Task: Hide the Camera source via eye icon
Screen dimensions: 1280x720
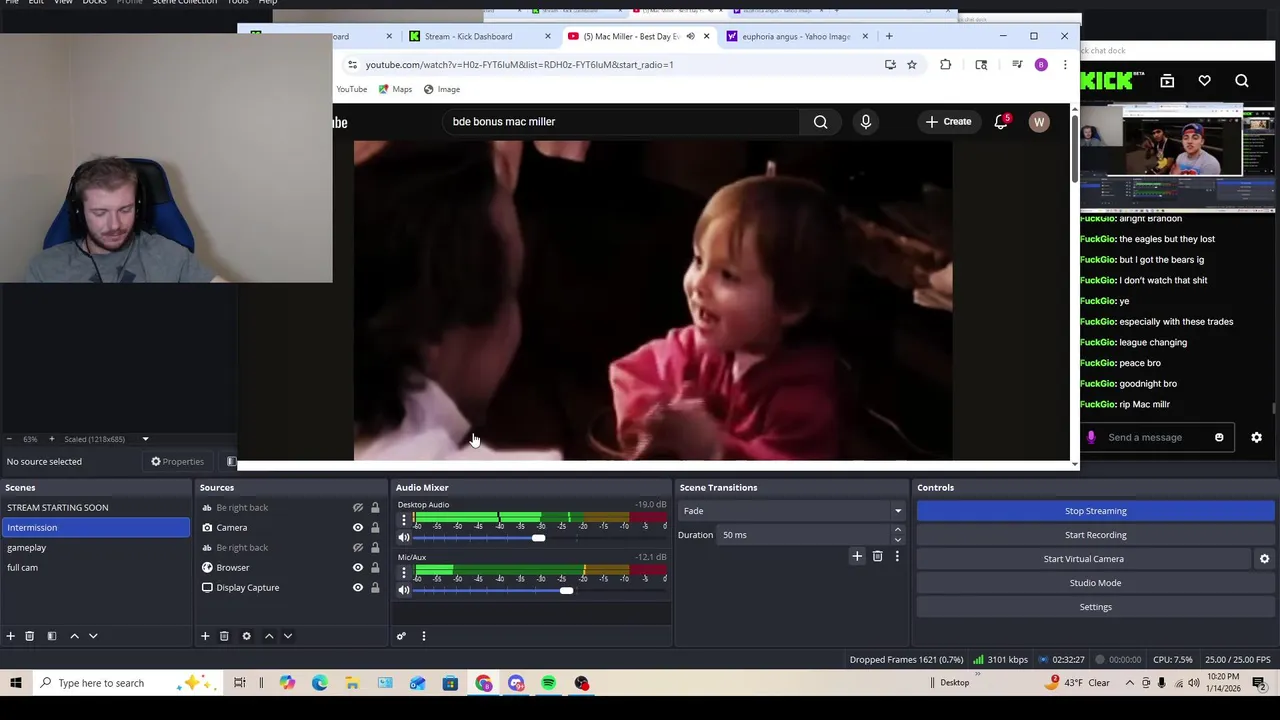Action: (357, 527)
